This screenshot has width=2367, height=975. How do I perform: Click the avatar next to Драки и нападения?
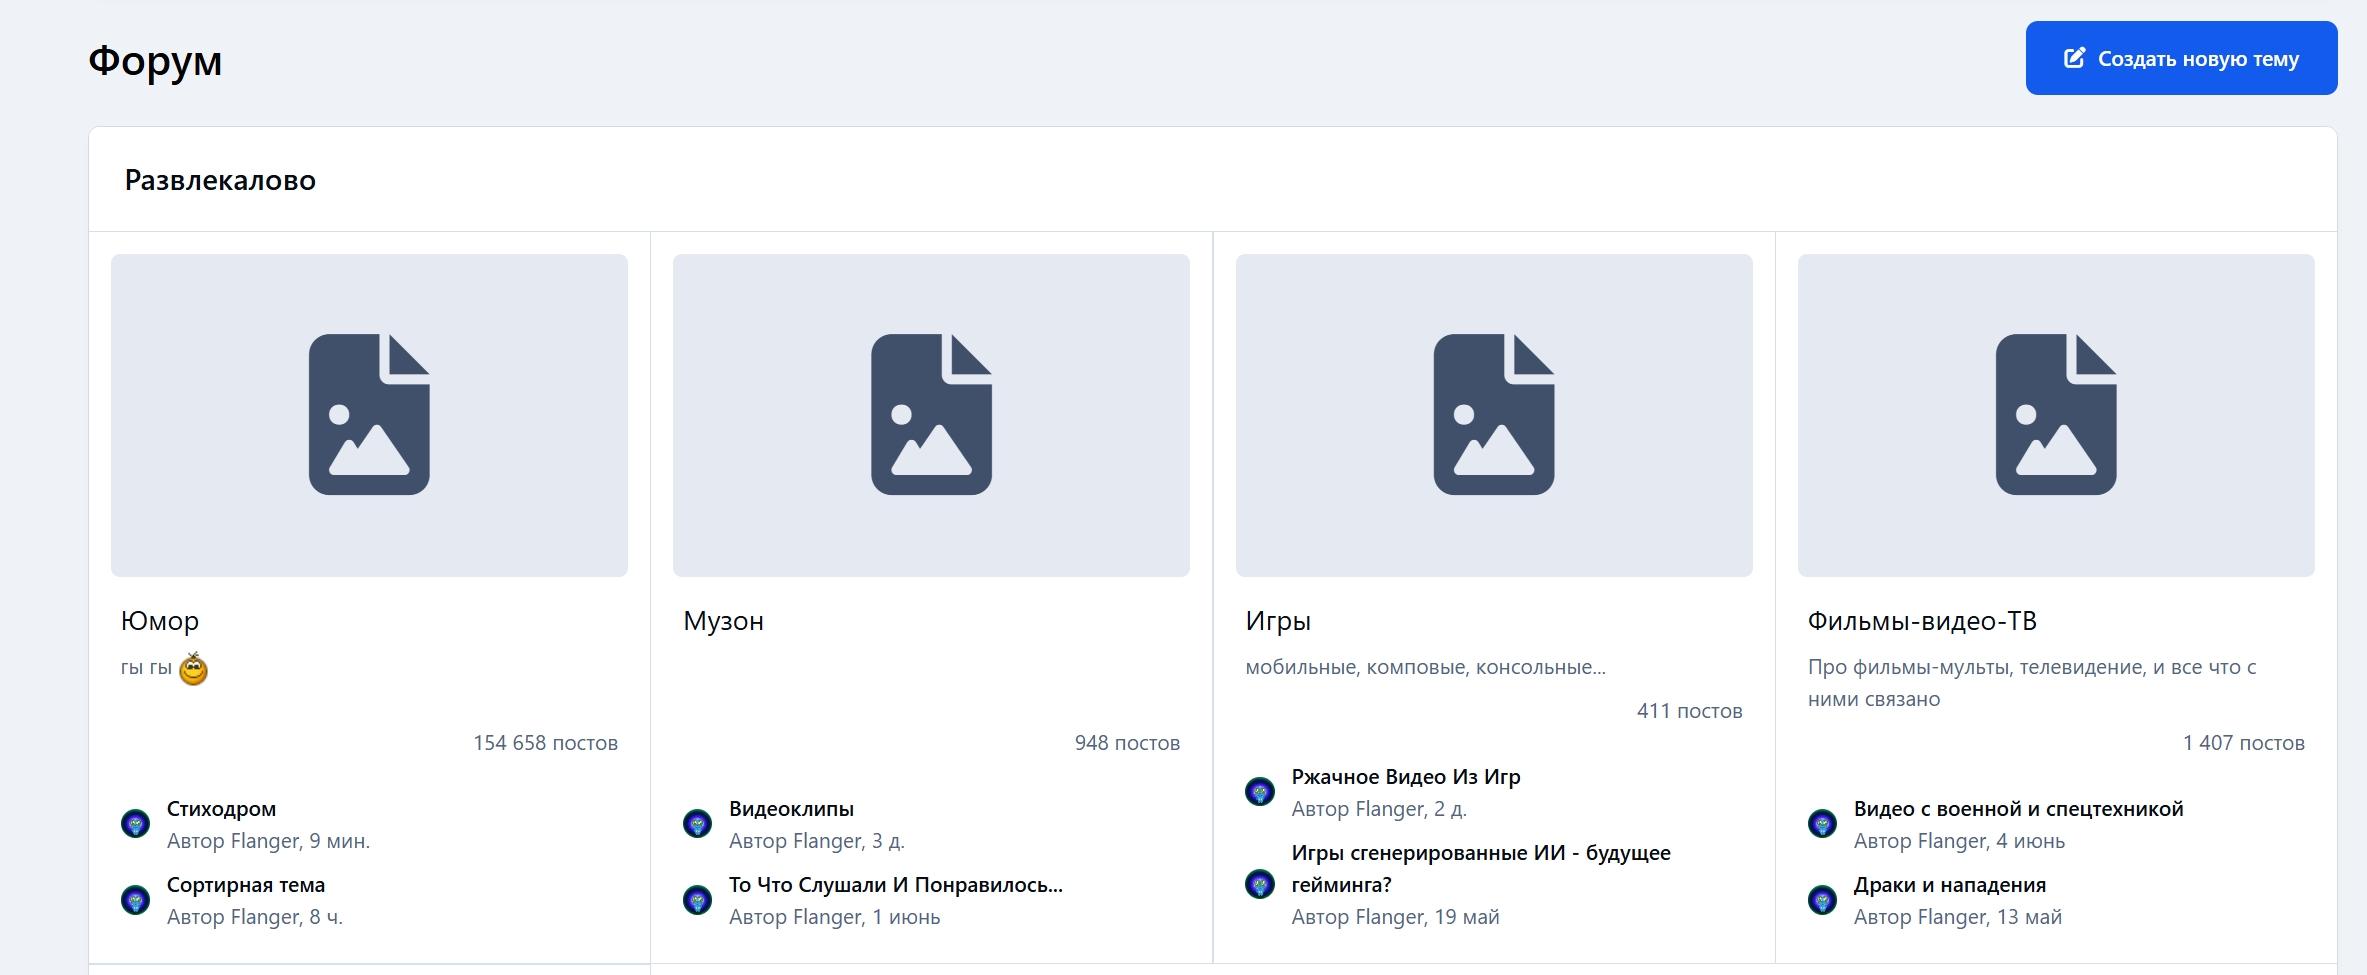point(1822,900)
